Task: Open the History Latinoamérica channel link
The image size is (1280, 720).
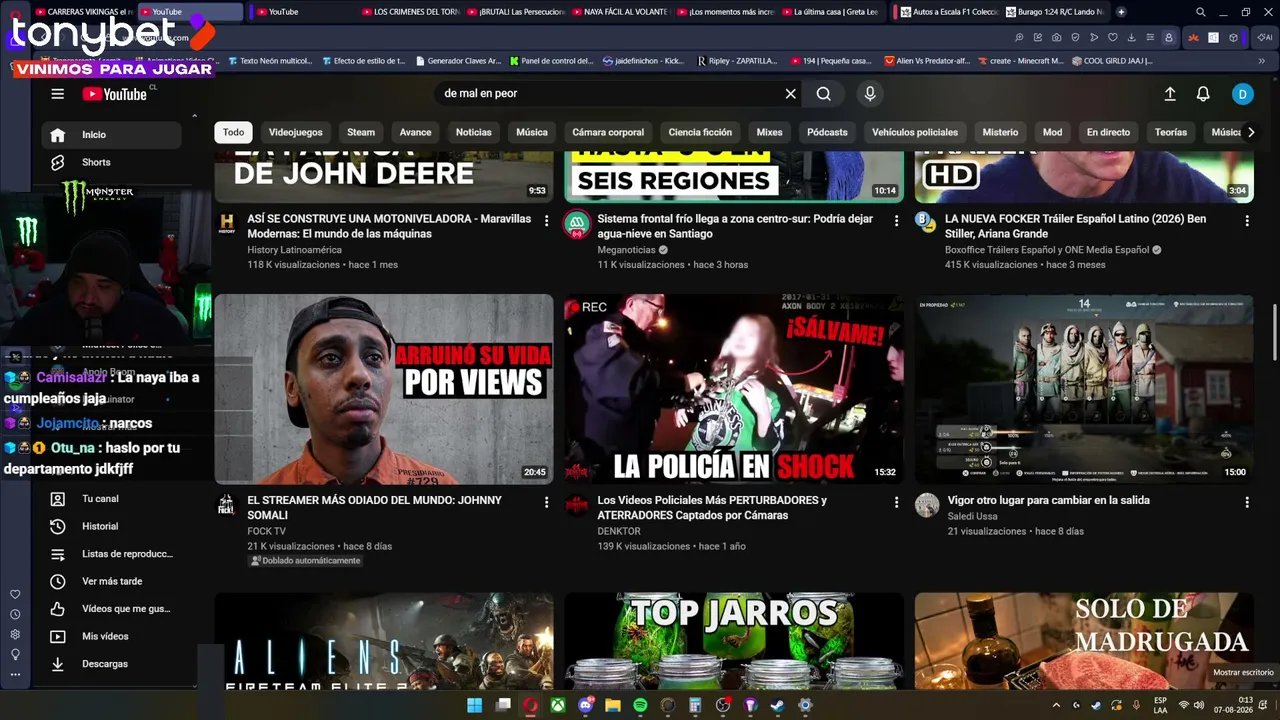Action: coord(294,250)
